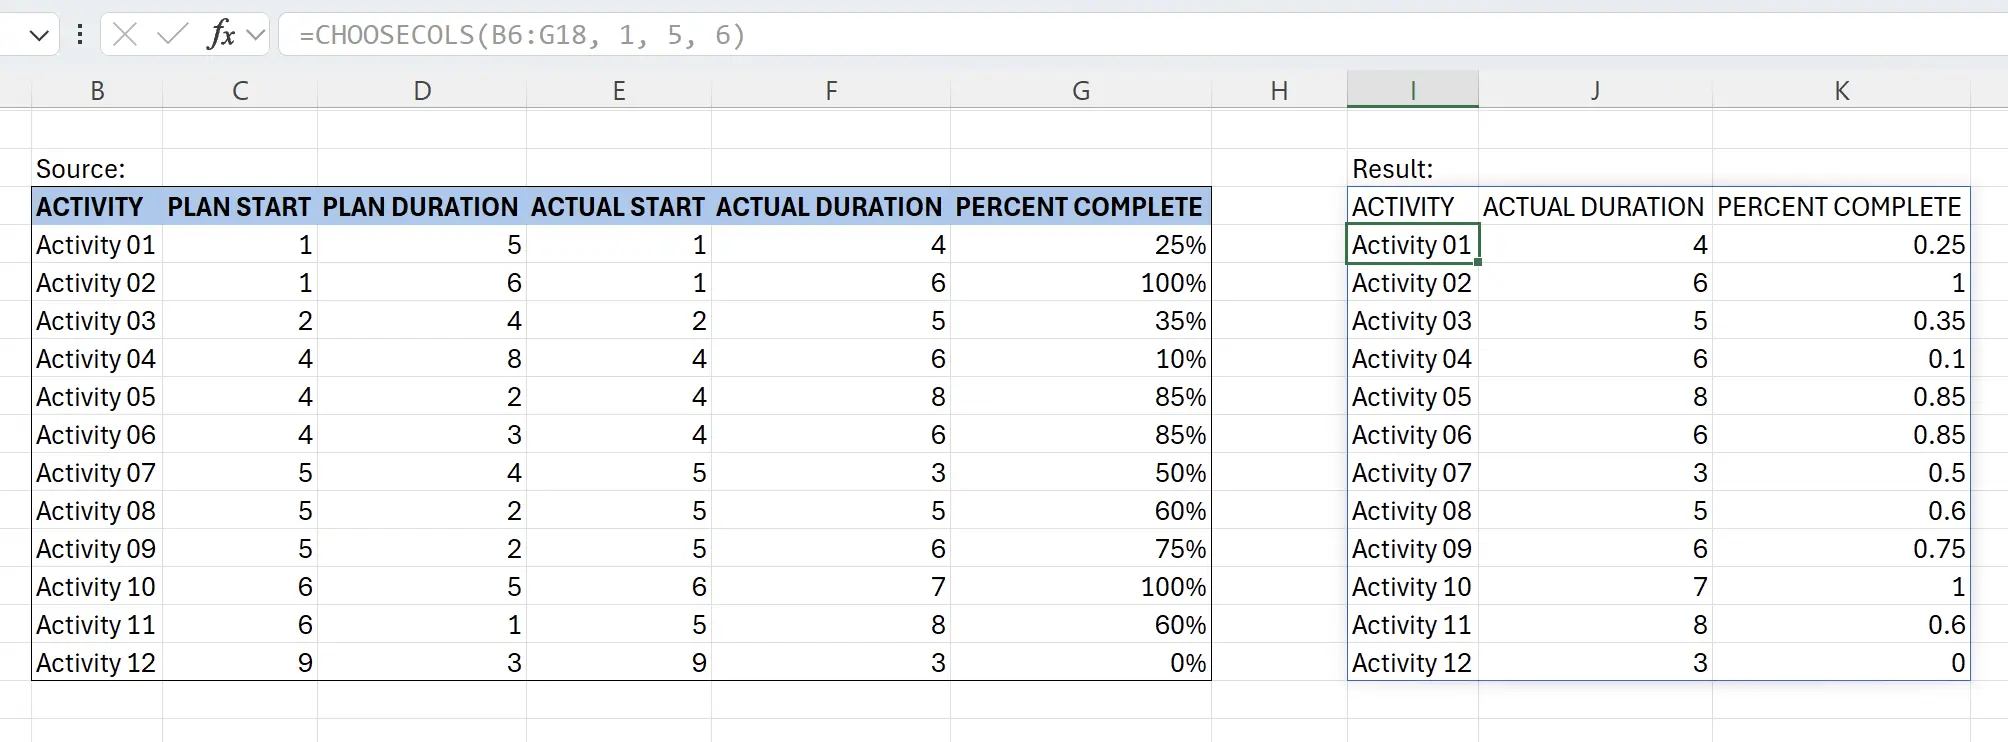Select column K header

[1841, 90]
